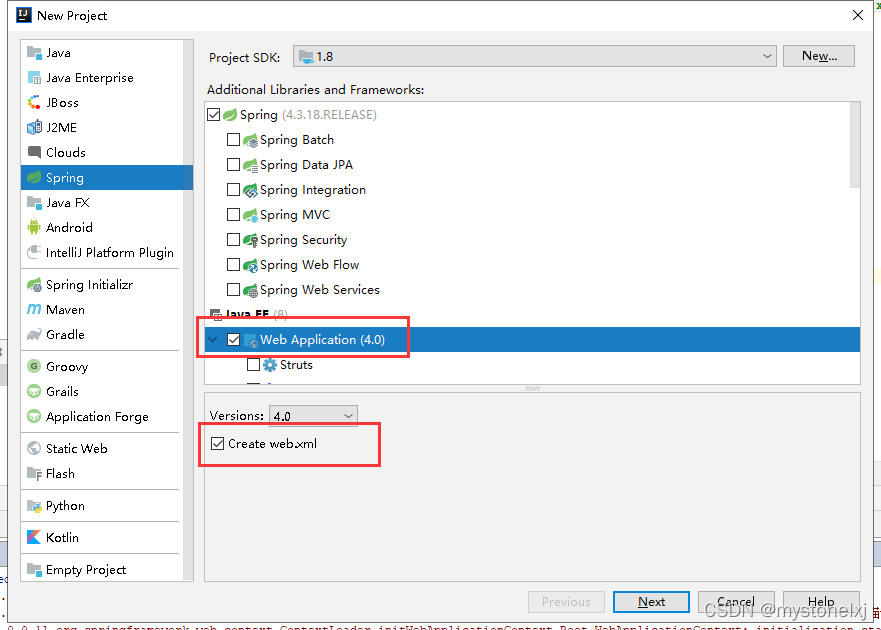Click the Spring Initializr icon

point(34,285)
